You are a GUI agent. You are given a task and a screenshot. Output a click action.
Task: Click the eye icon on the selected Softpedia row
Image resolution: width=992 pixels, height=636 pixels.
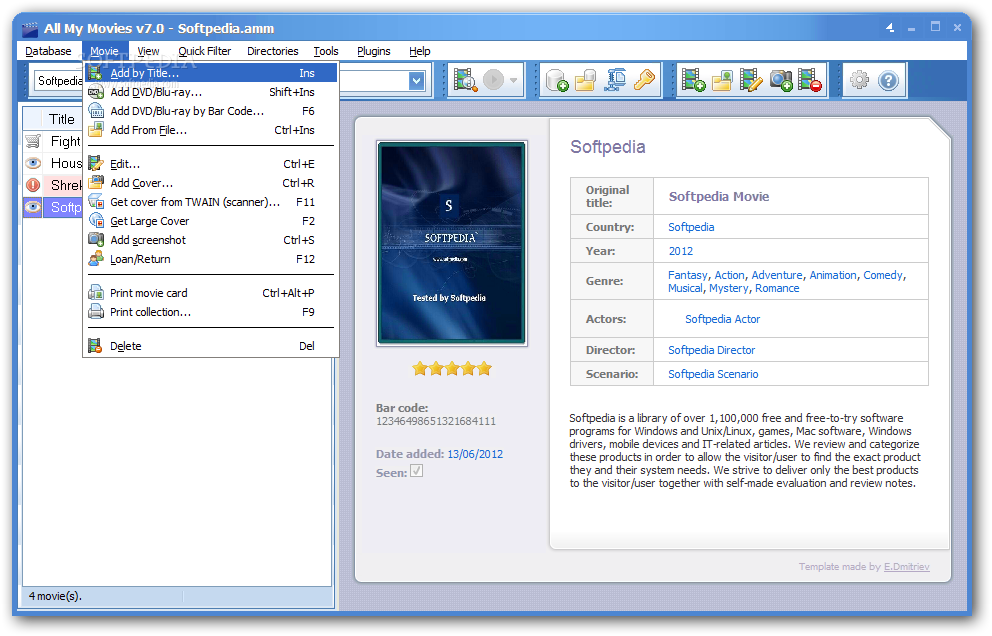pos(33,207)
